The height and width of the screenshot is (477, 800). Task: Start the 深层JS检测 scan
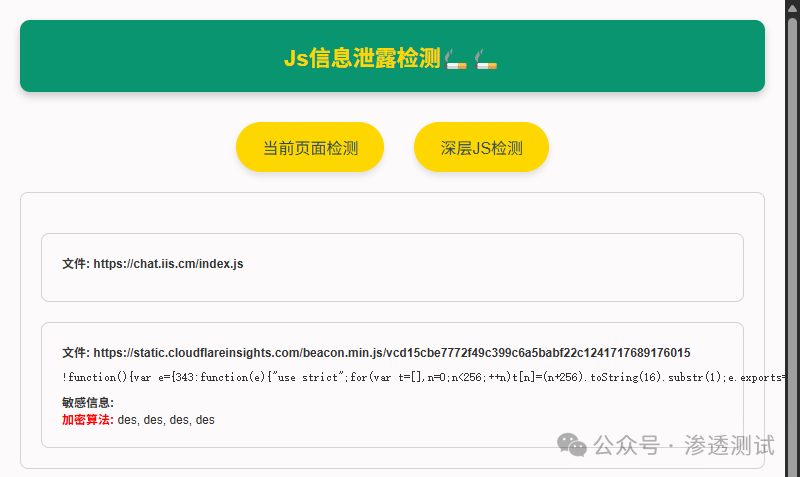tap(481, 148)
